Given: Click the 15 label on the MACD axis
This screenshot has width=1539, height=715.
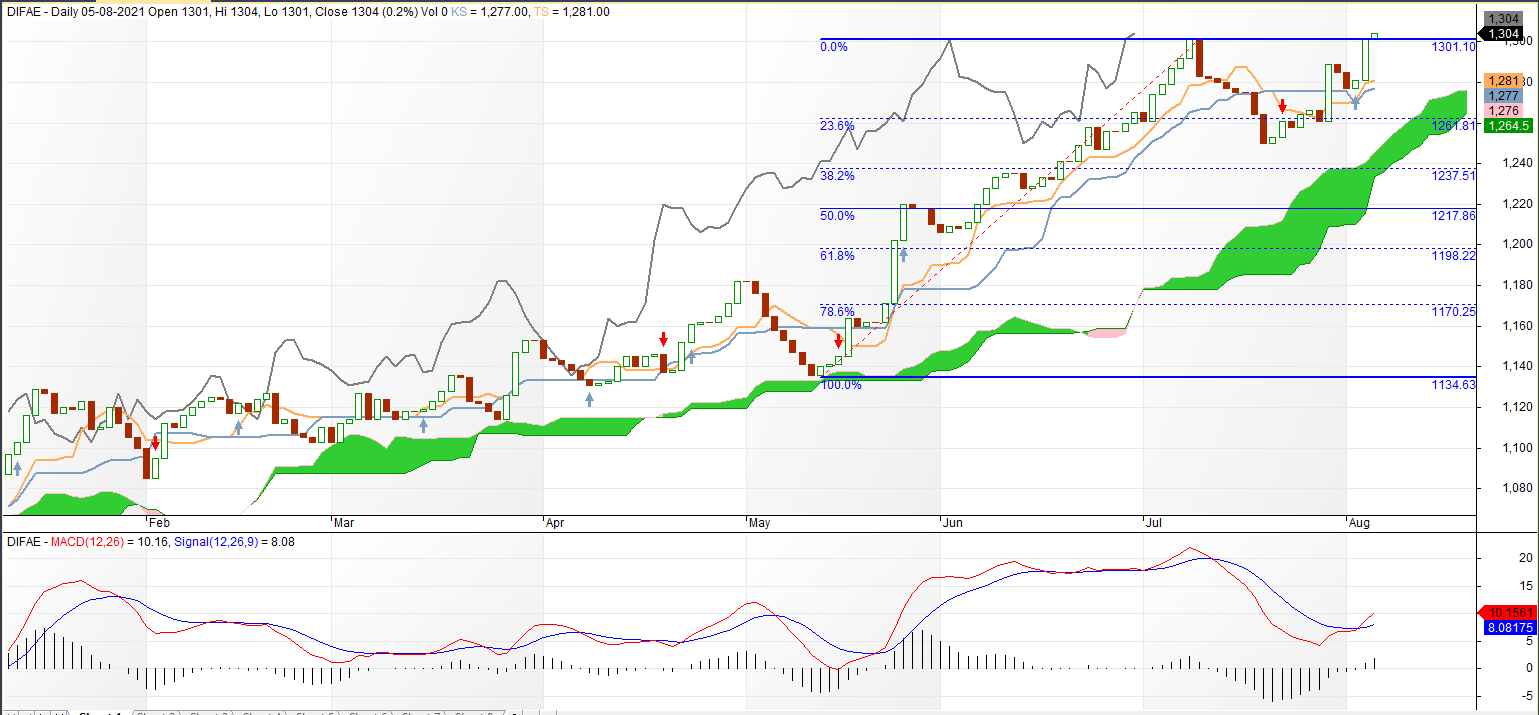Looking at the screenshot, I should (x=1527, y=585).
